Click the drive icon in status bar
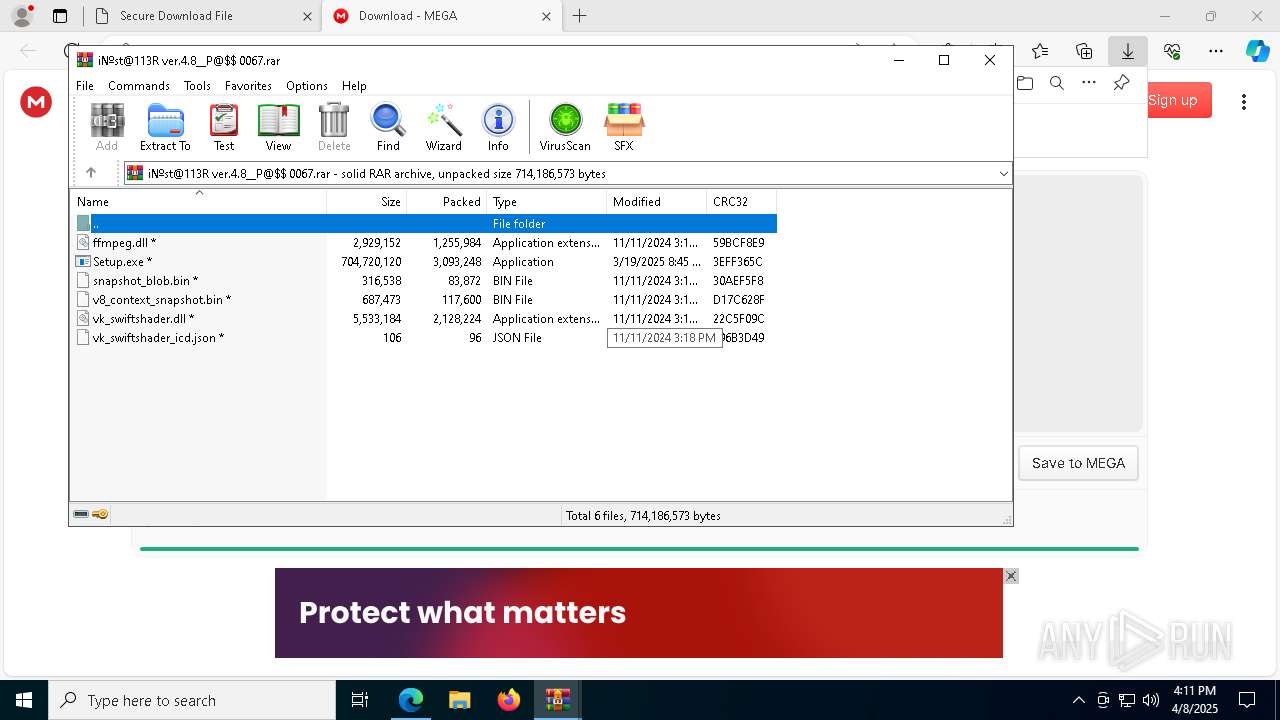 [81, 514]
